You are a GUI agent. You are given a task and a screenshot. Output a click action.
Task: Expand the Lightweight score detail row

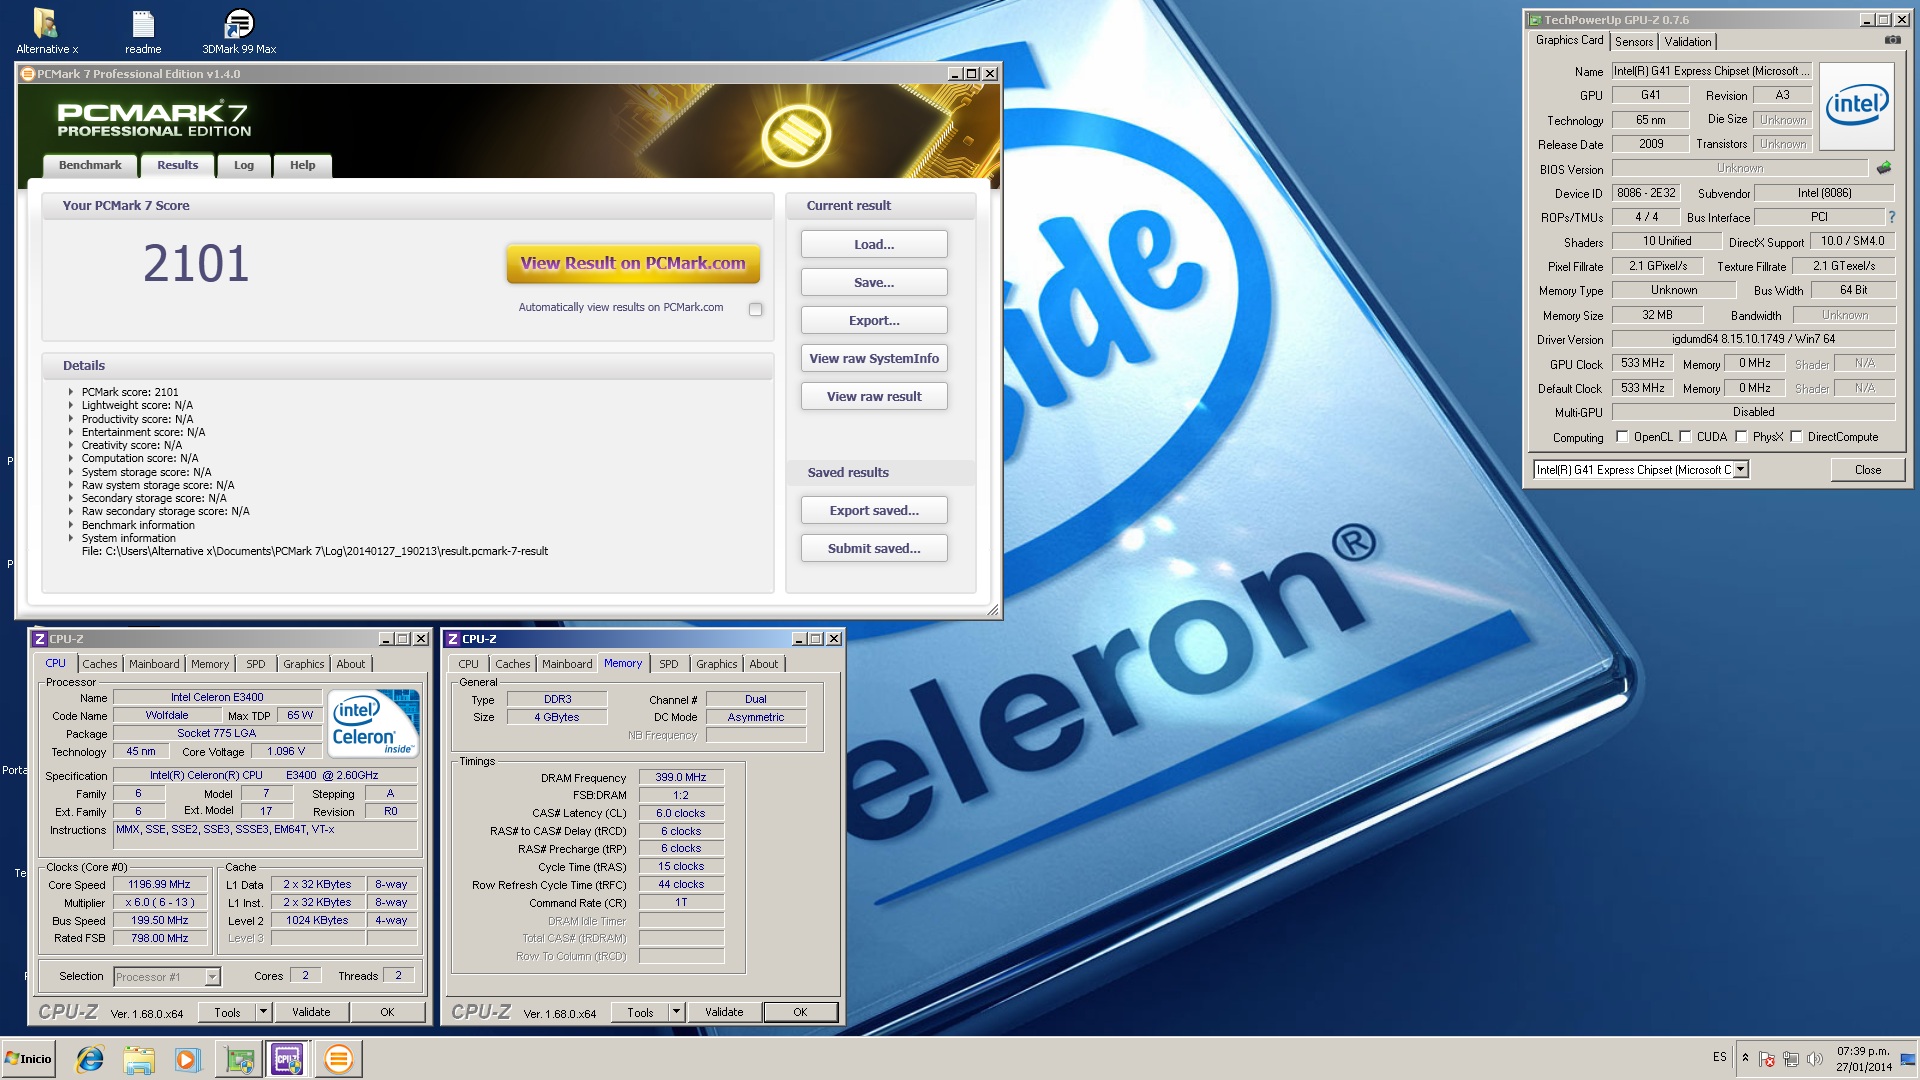coord(71,405)
